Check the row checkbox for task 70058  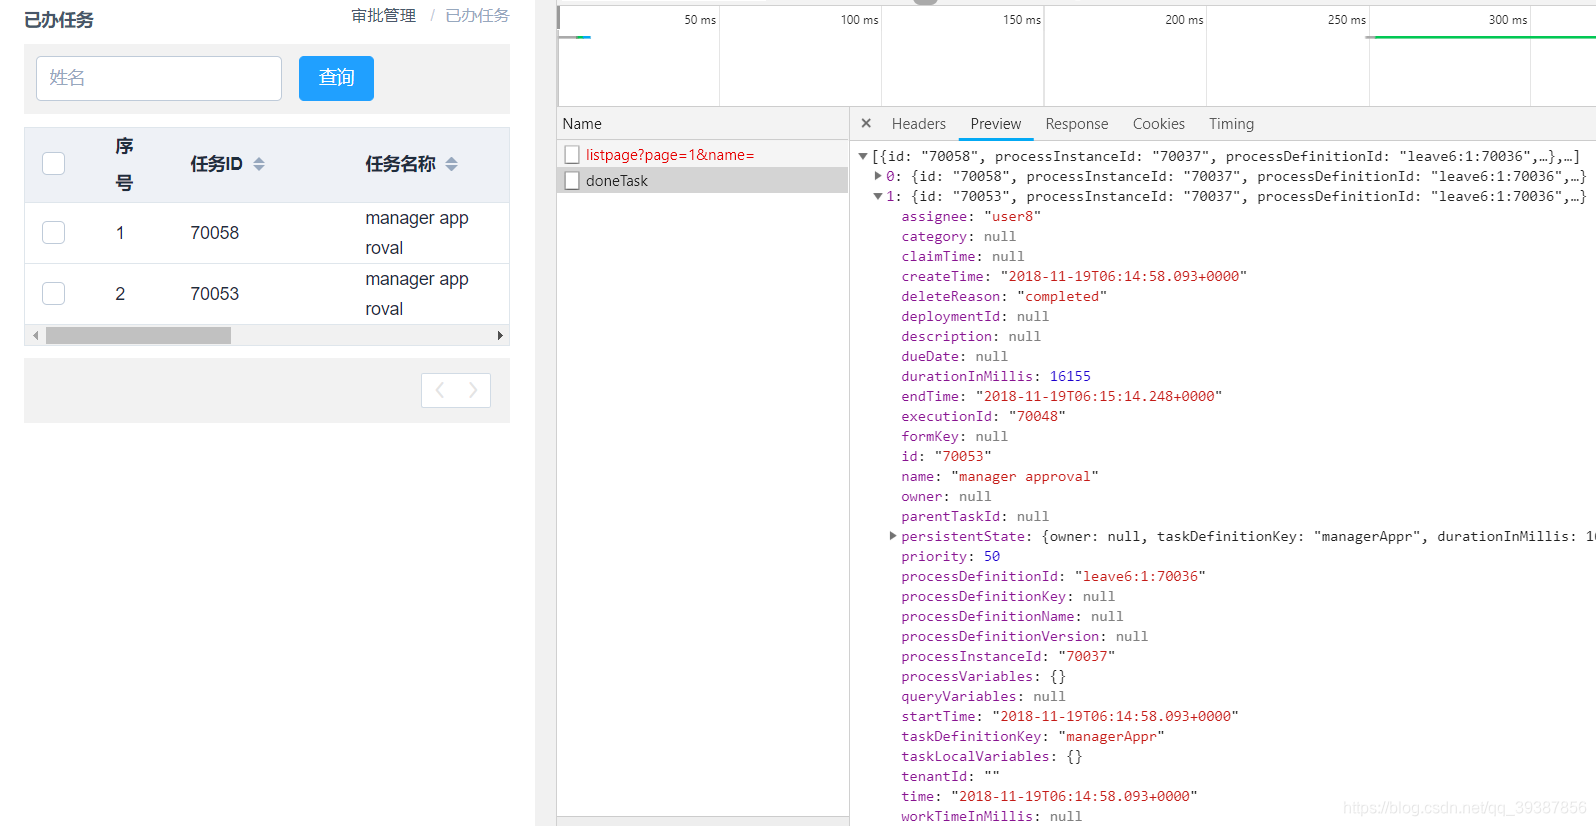[54, 233]
